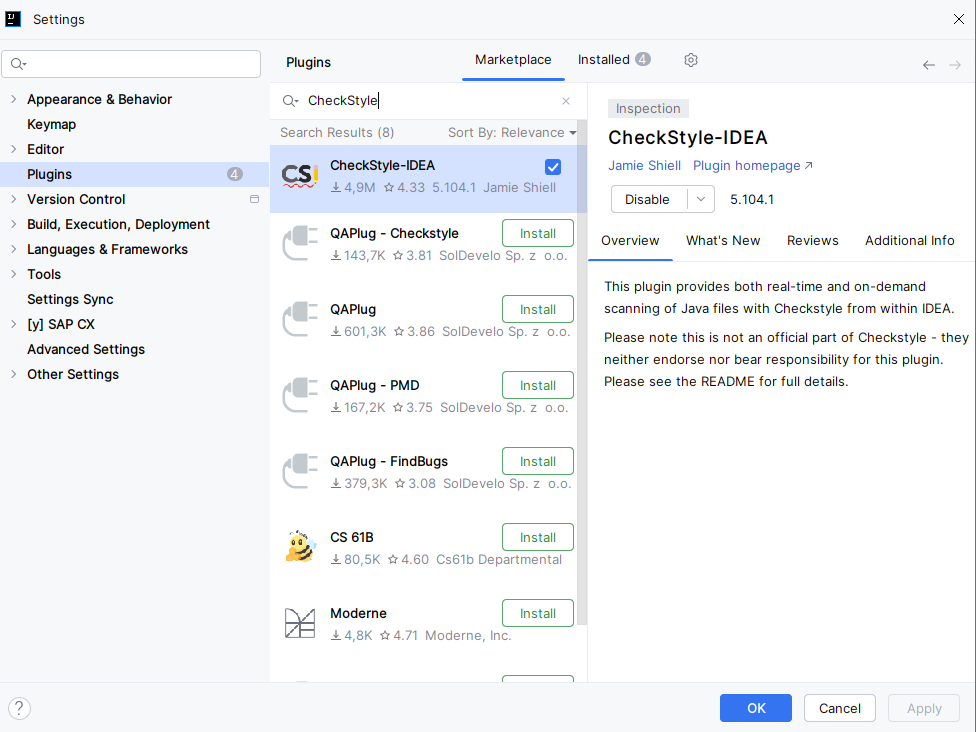
Task: Switch to the Installed tab
Action: click(606, 59)
